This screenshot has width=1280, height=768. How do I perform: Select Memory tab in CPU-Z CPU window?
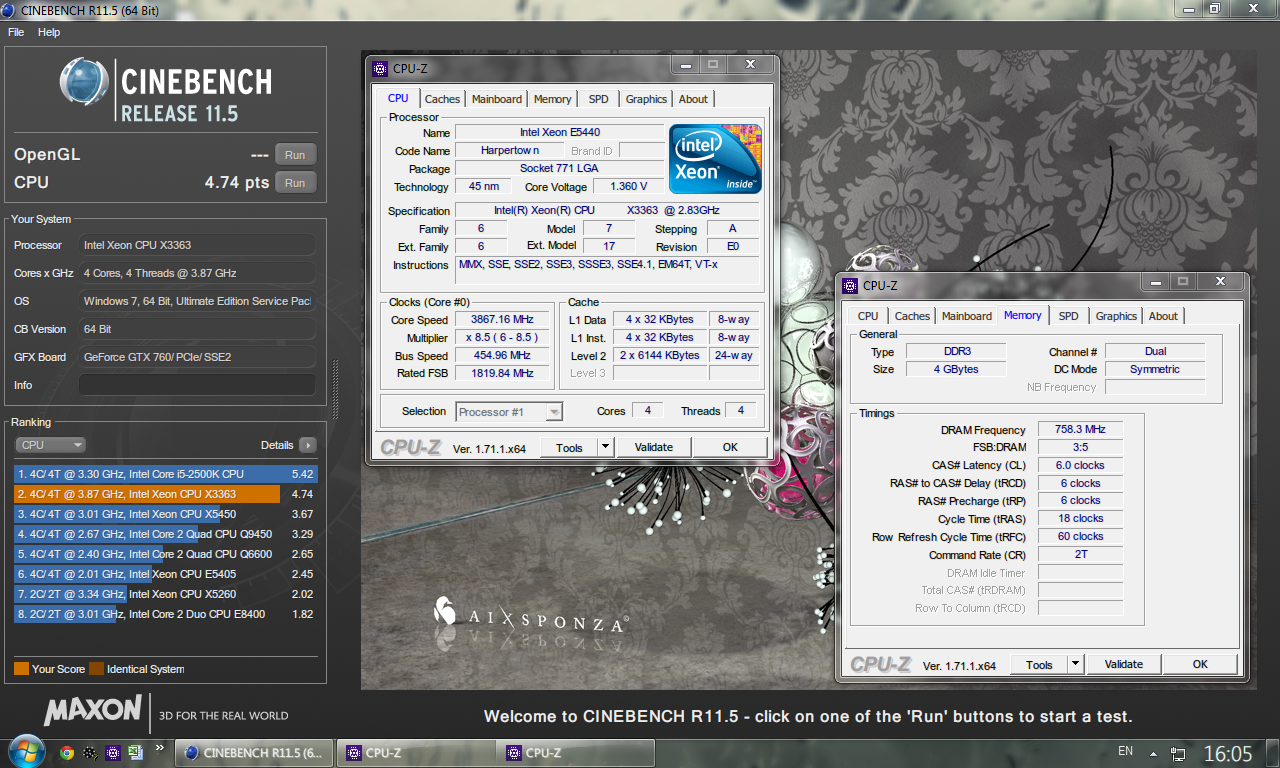tap(552, 99)
